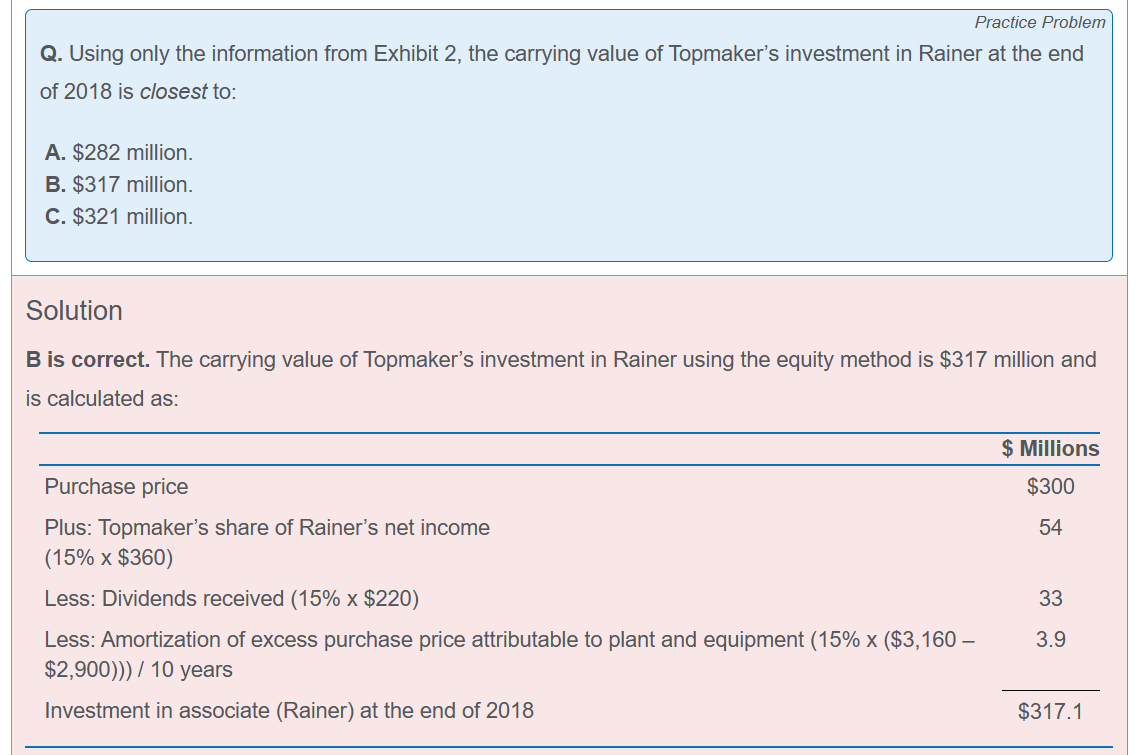The height and width of the screenshot is (755, 1137).
Task: Choose answer B, $317 million
Action: pyautogui.click(x=119, y=185)
